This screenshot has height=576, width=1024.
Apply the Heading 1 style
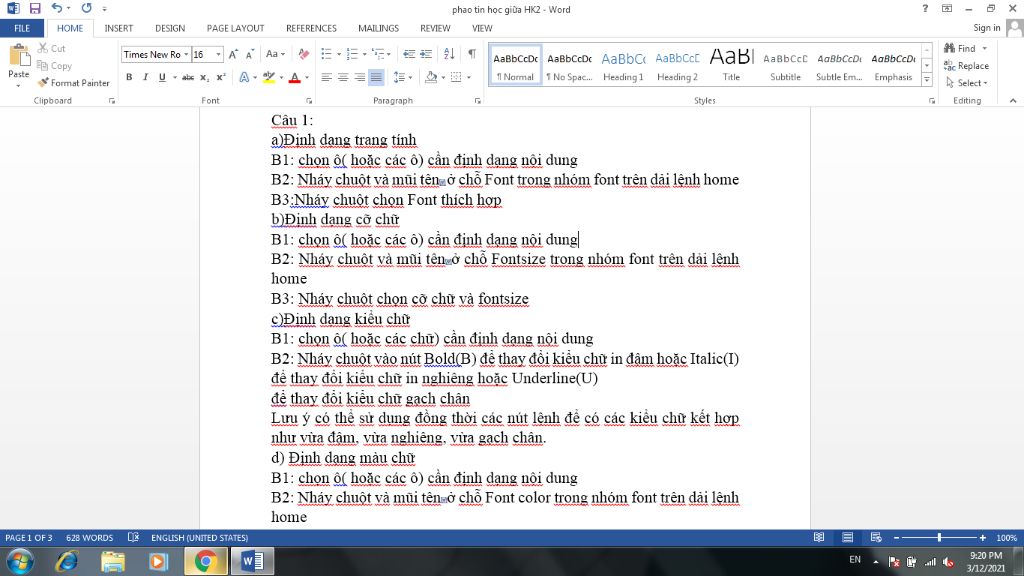tap(623, 65)
